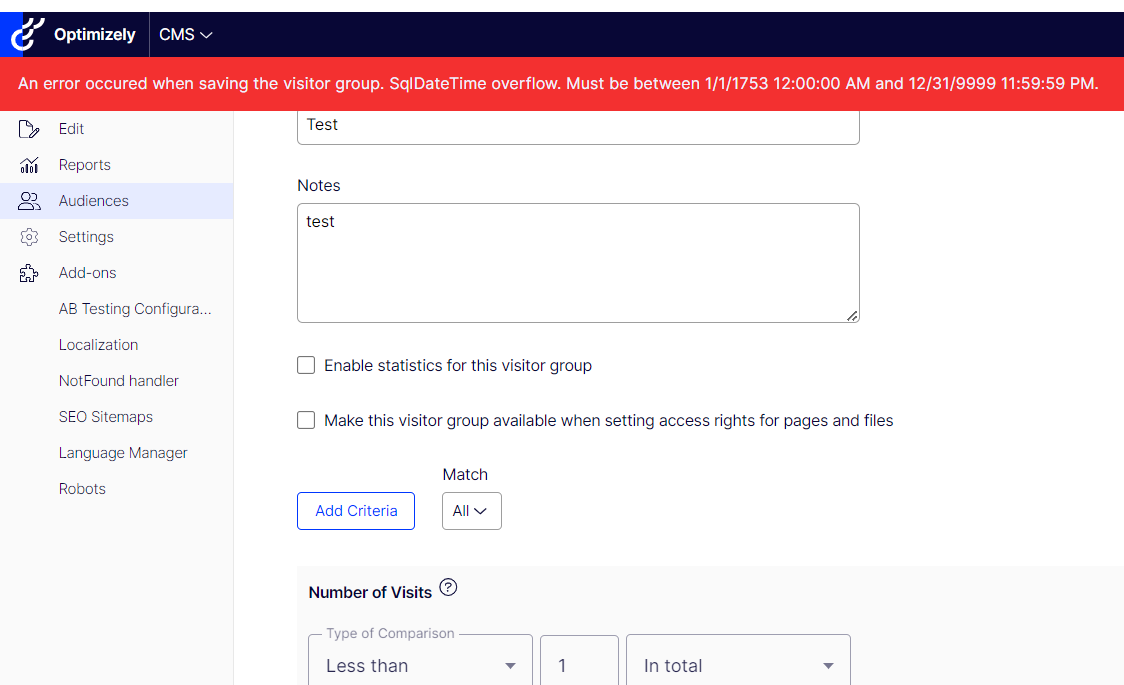Click the Settings gear icon

pyautogui.click(x=29, y=237)
